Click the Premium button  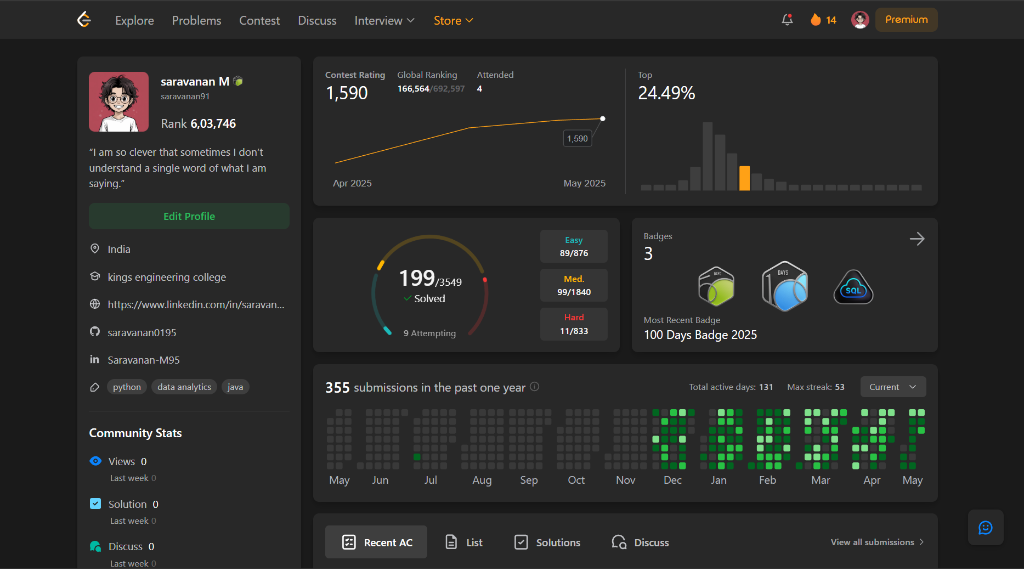point(906,20)
